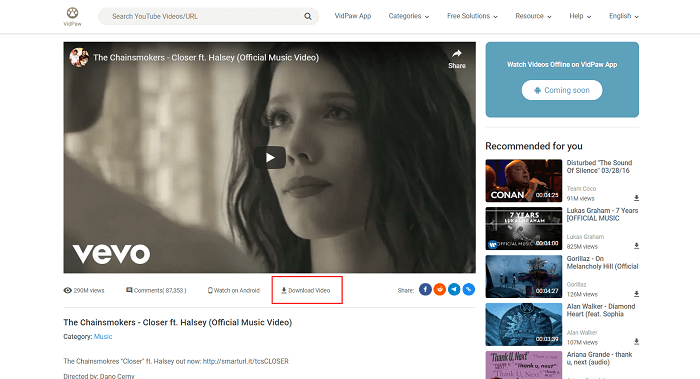The width and height of the screenshot is (700, 379).
Task: Copy link using the blue link icon
Action: [469, 290]
